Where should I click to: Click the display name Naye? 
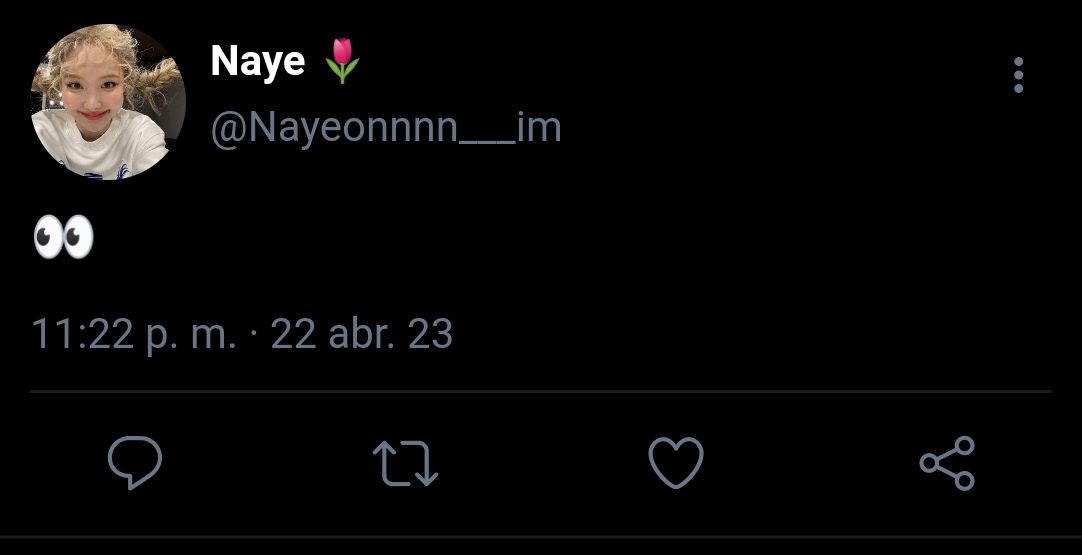coord(257,61)
